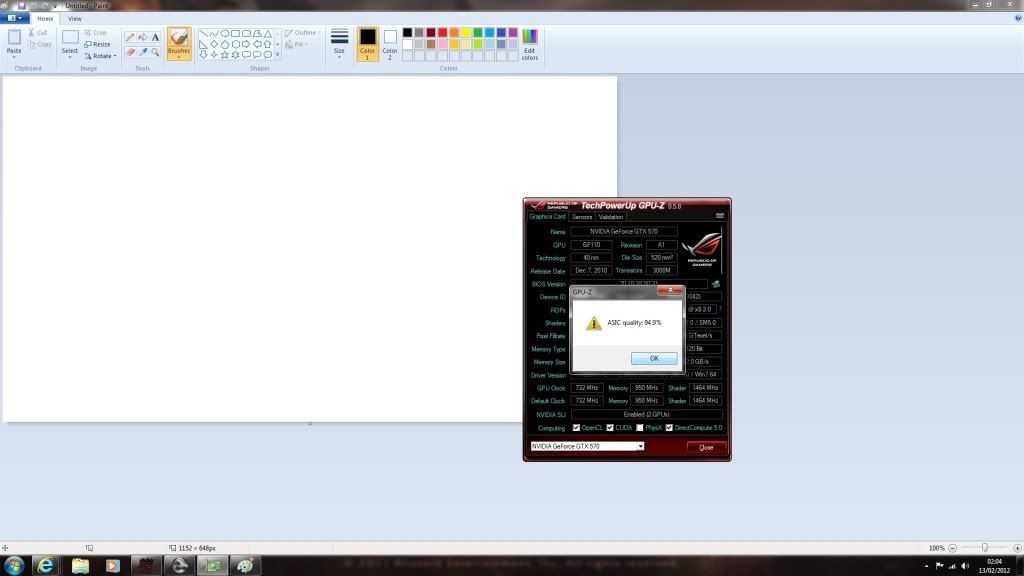Open Windows Explorer folder from the taskbar
Screen dimensions: 1024x576
tap(80, 566)
